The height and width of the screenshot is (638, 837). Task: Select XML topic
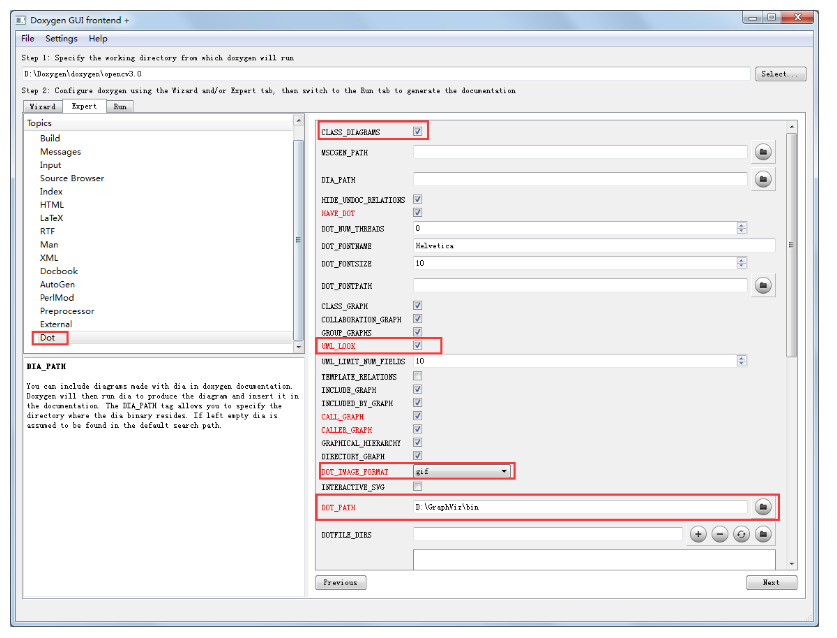pyautogui.click(x=49, y=258)
